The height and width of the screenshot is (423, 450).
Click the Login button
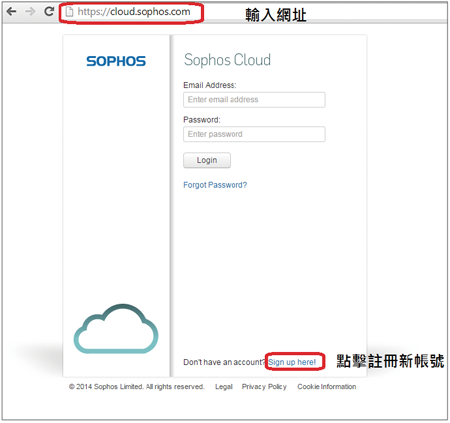click(x=207, y=160)
